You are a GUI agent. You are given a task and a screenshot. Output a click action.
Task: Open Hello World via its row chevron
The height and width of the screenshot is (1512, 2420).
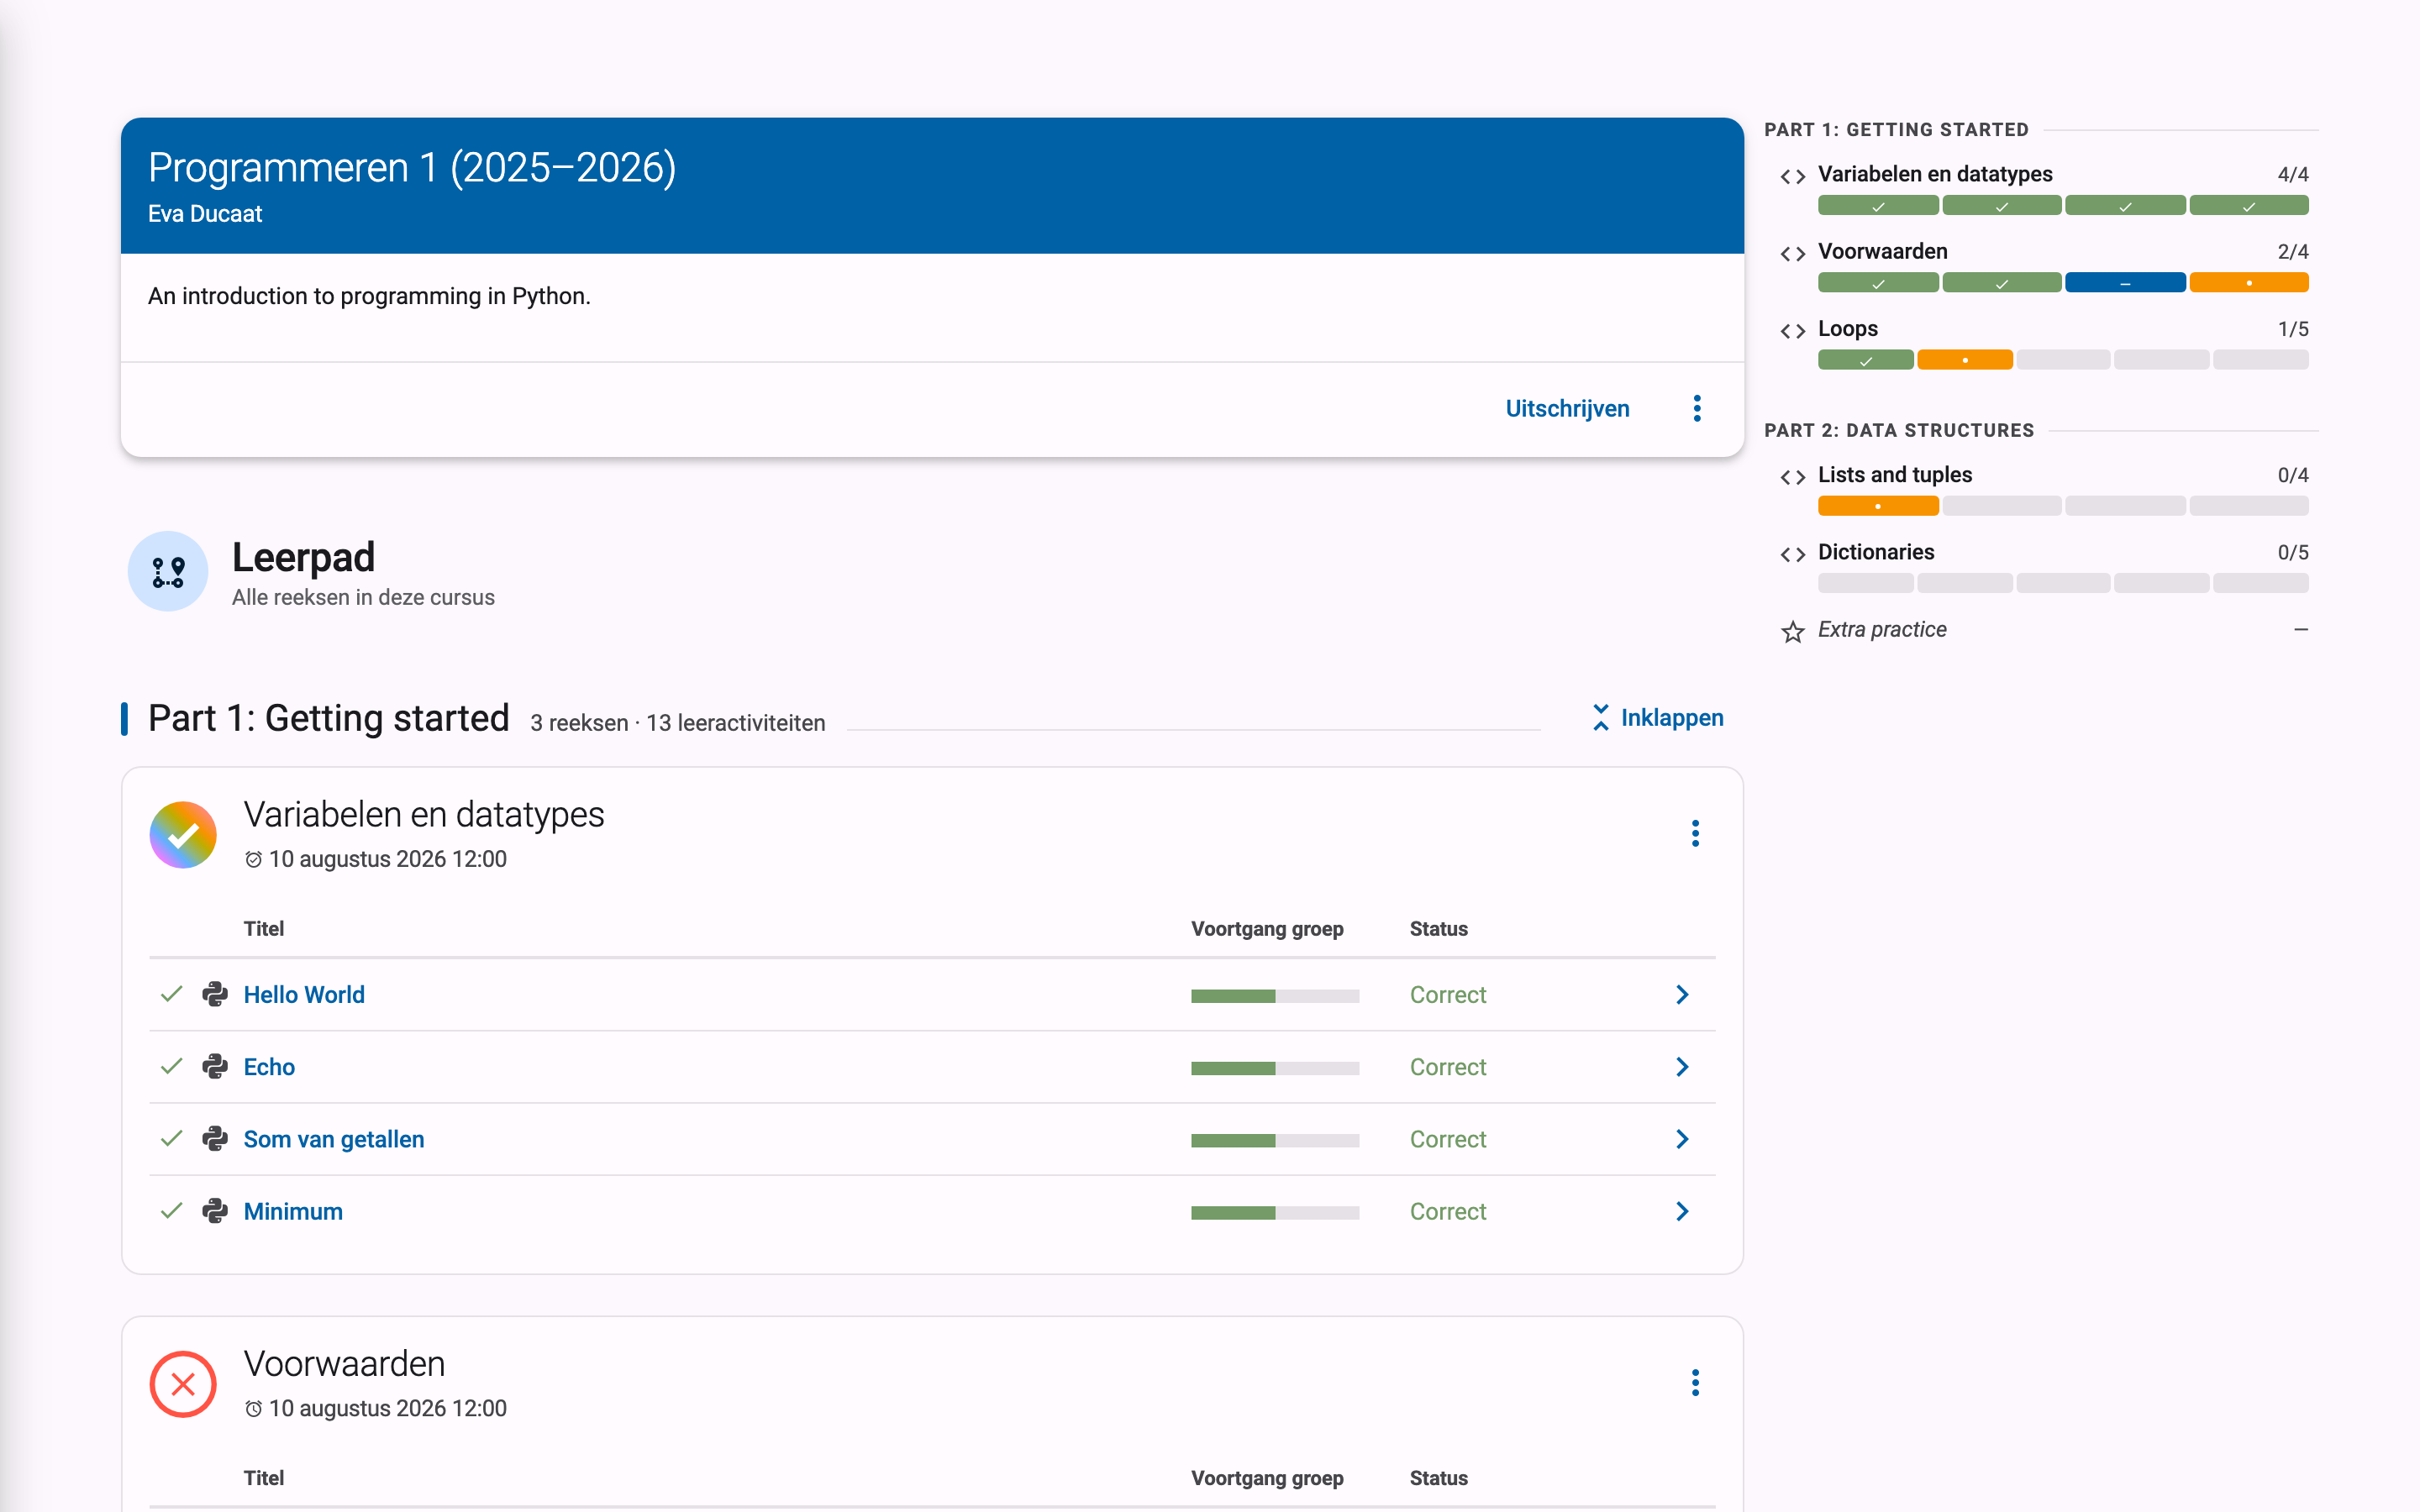1682,994
